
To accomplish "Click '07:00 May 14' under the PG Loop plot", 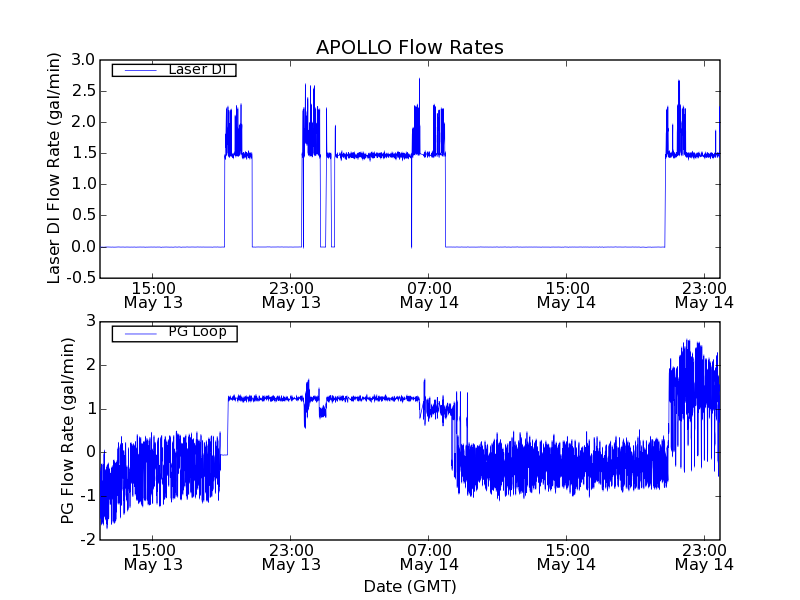I will pos(429,558).
